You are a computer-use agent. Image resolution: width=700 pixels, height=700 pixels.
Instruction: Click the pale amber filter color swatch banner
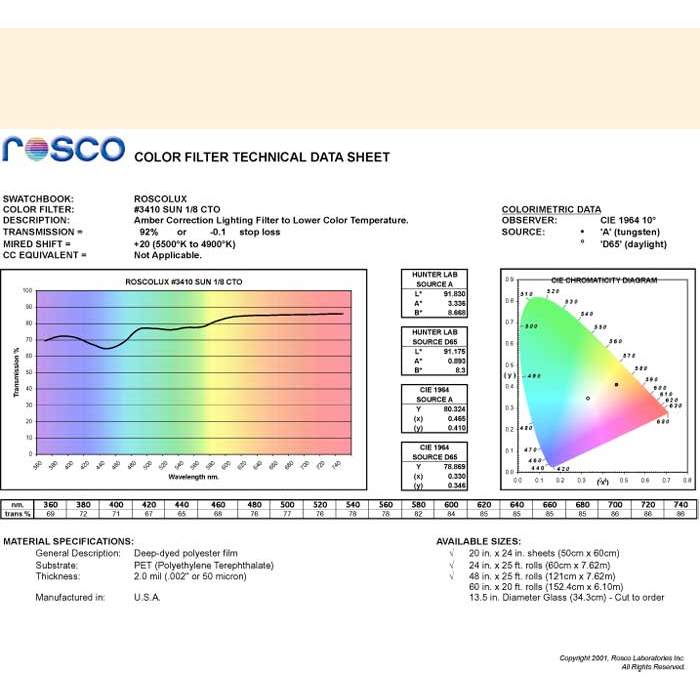350,79
